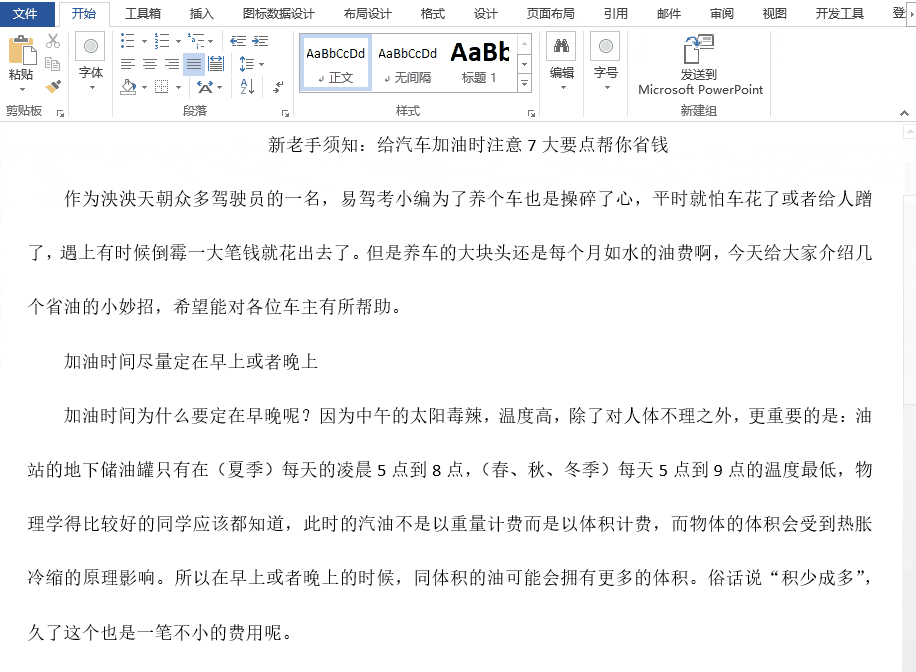
Task: Decrease paragraph indent
Action: click(238, 40)
